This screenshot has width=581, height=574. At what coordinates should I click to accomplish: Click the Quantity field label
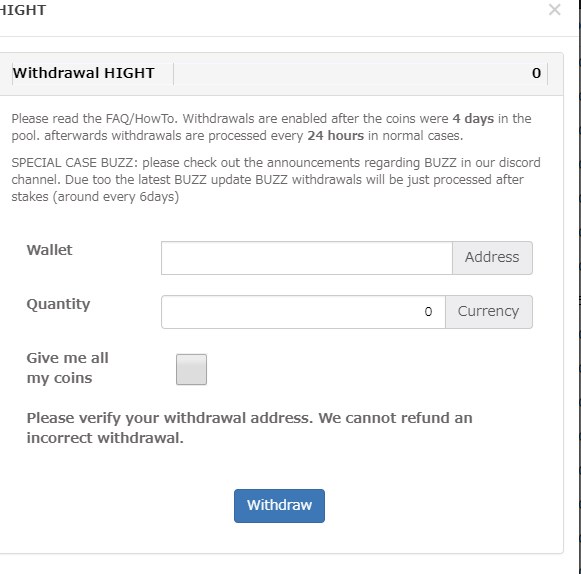pos(58,305)
